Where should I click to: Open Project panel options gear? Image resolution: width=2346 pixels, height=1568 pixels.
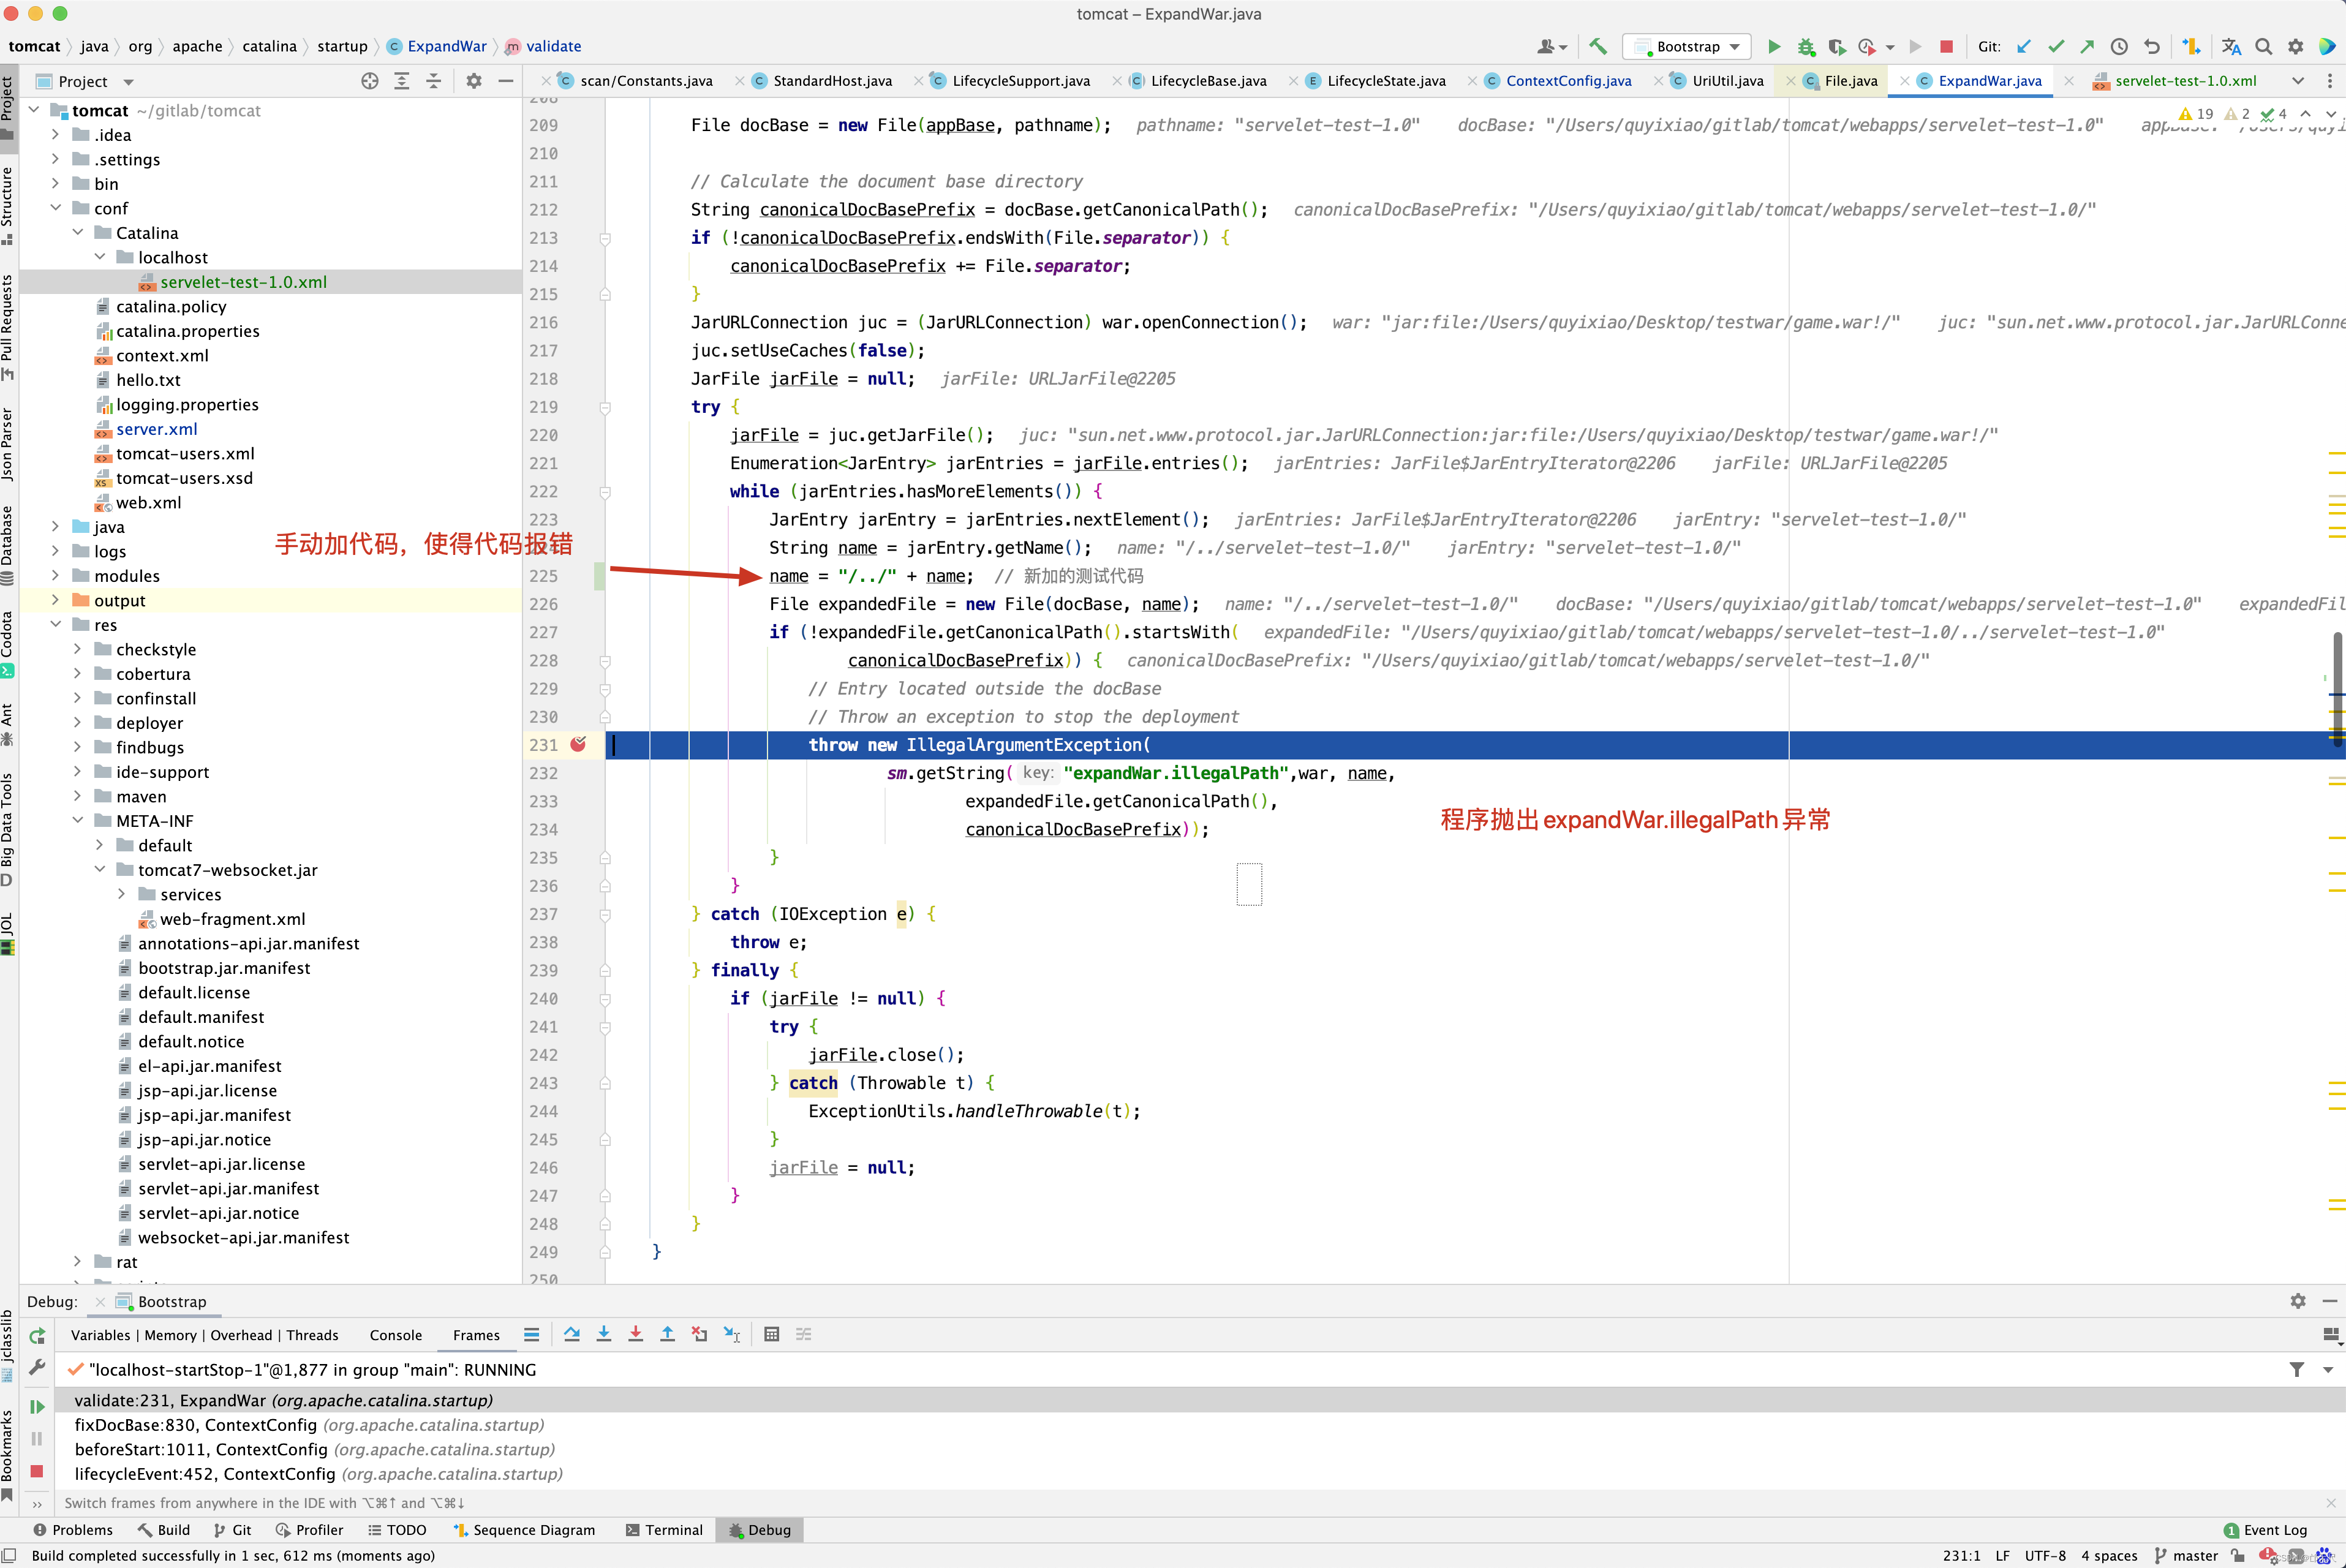474,81
